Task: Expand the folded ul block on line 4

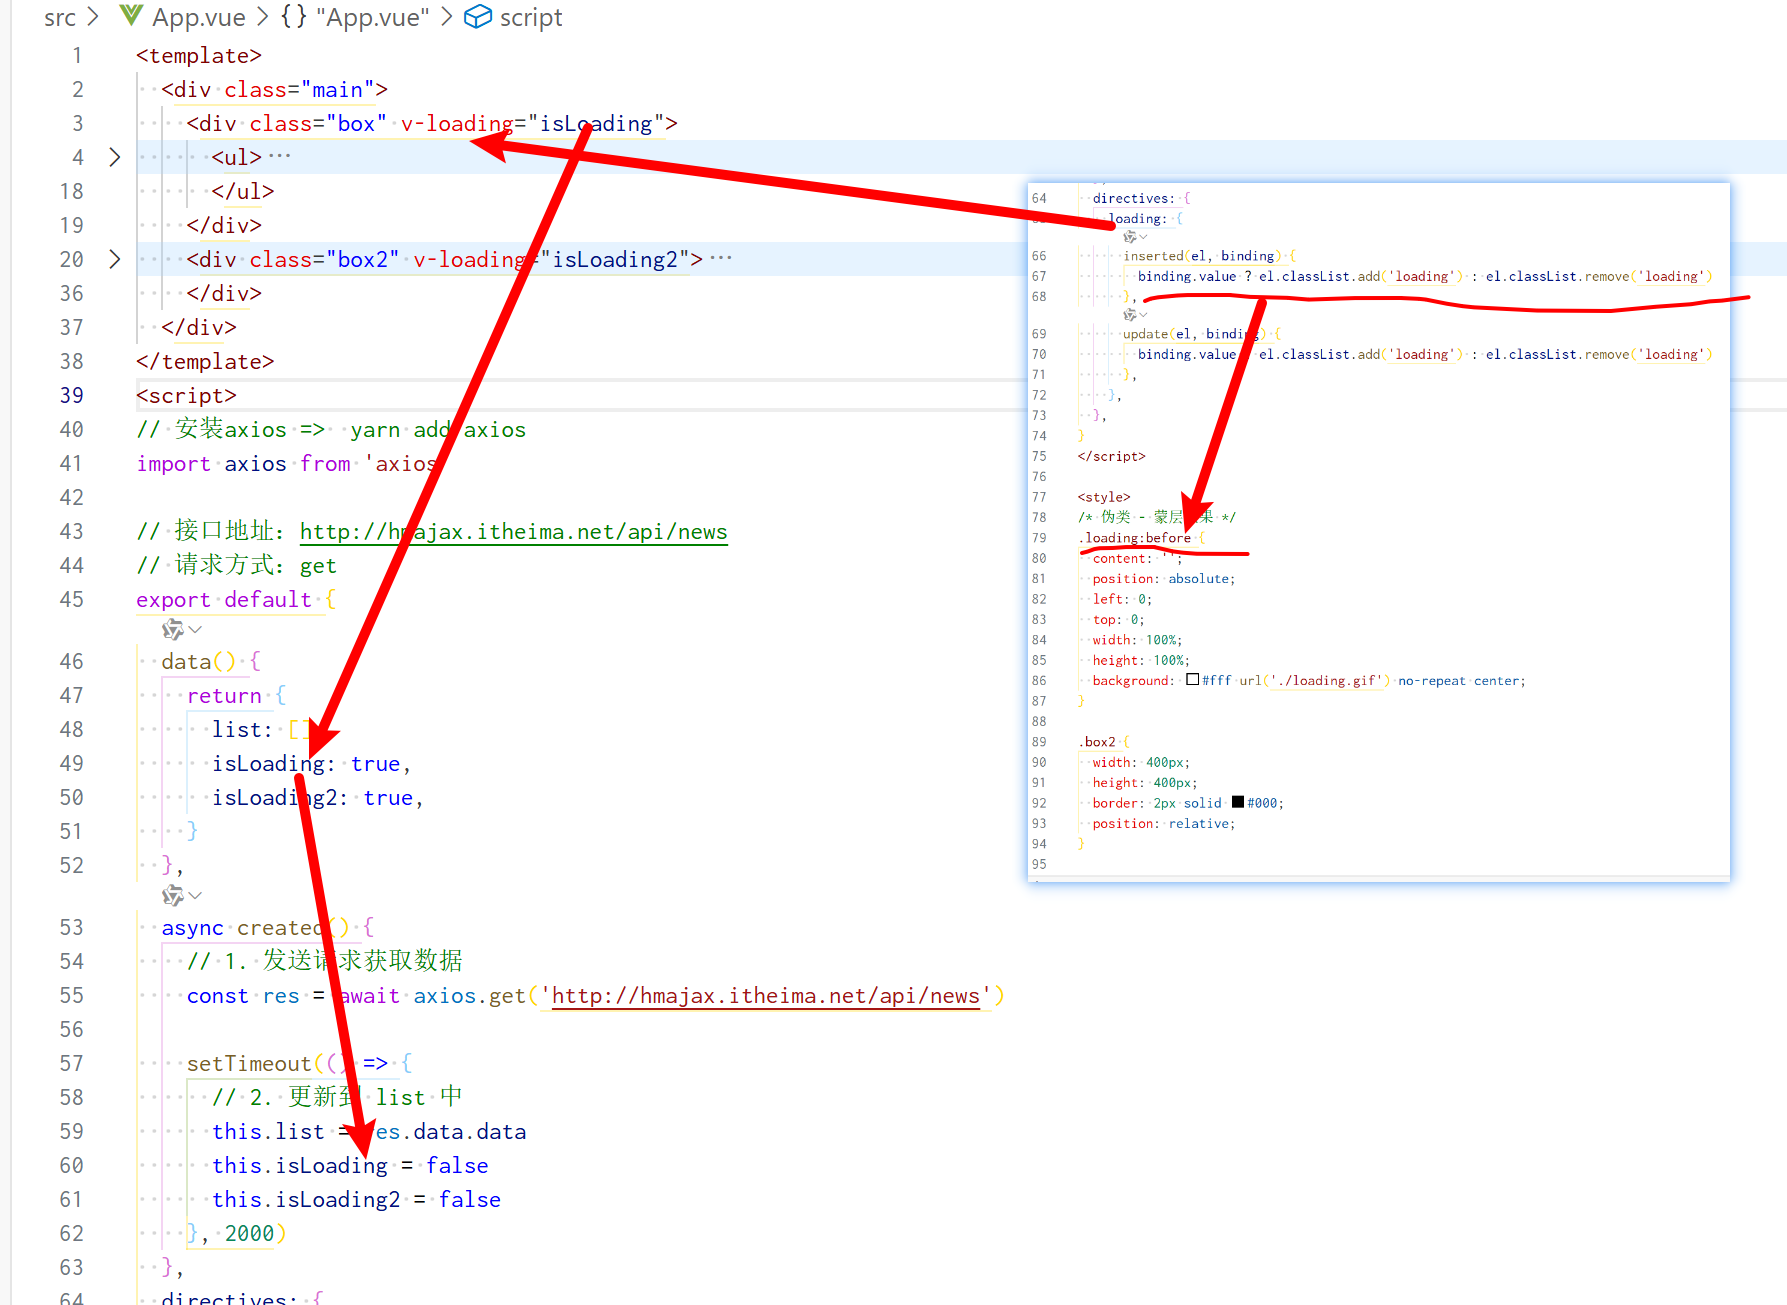Action: point(114,157)
